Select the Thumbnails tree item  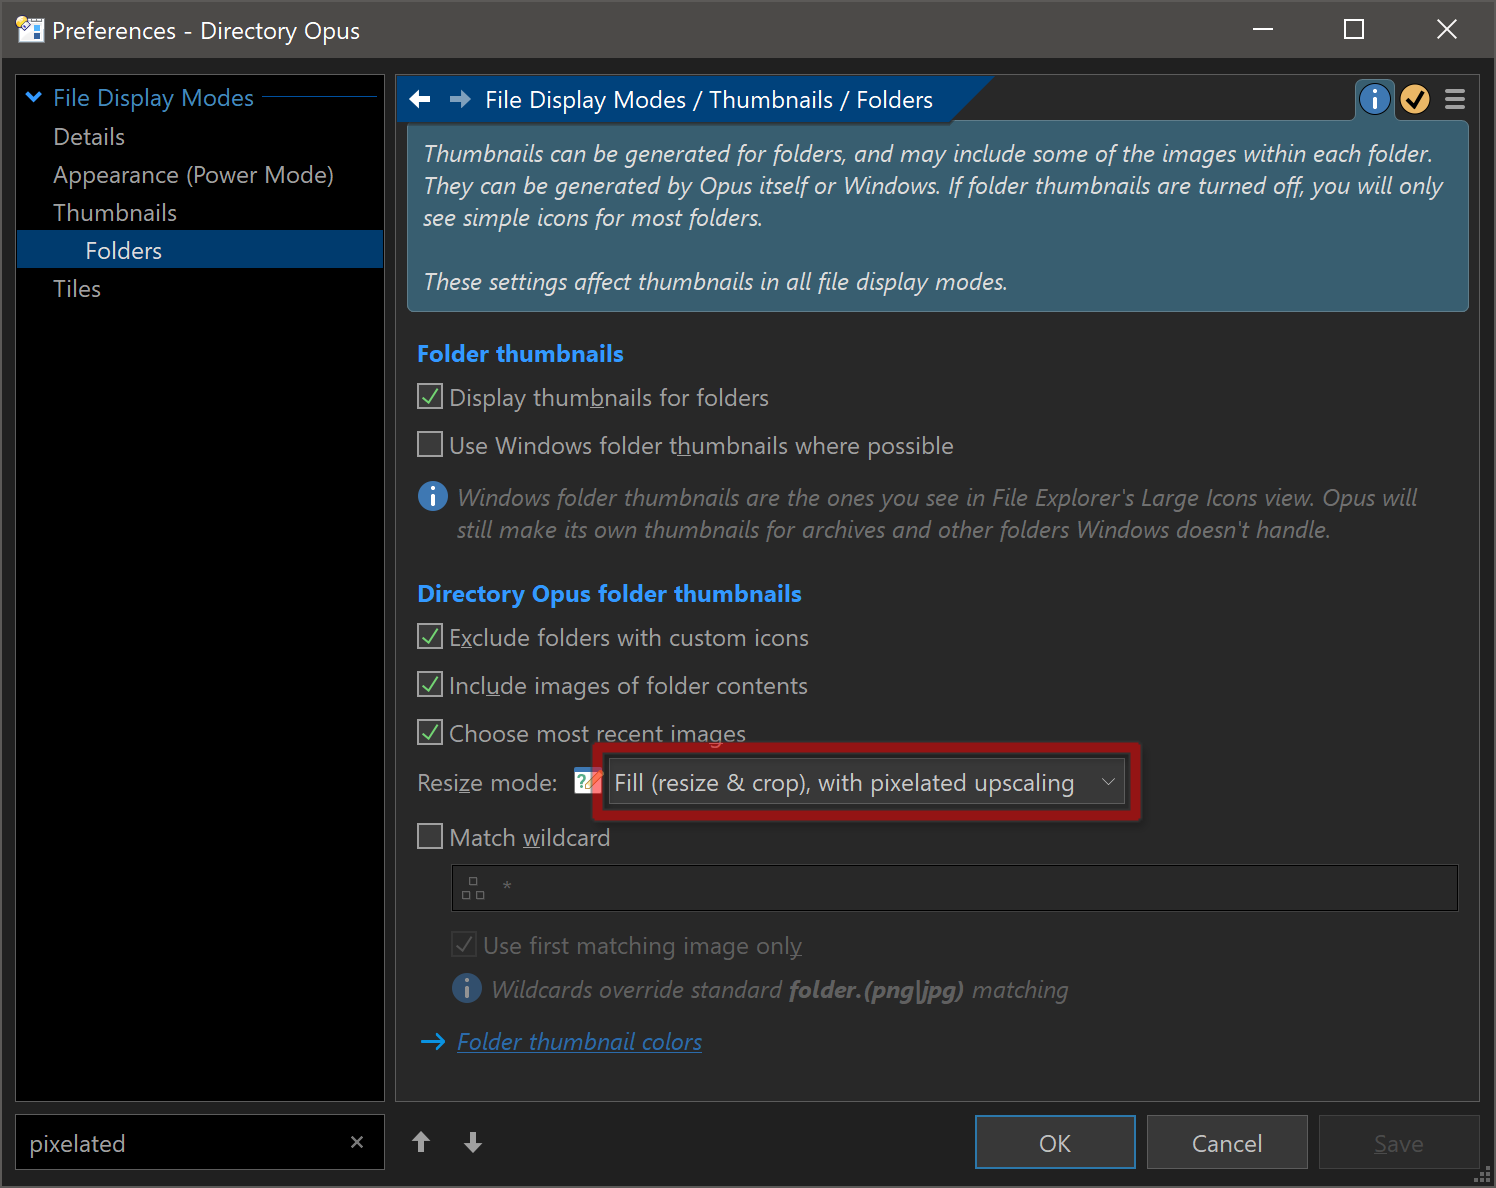pos(115,213)
